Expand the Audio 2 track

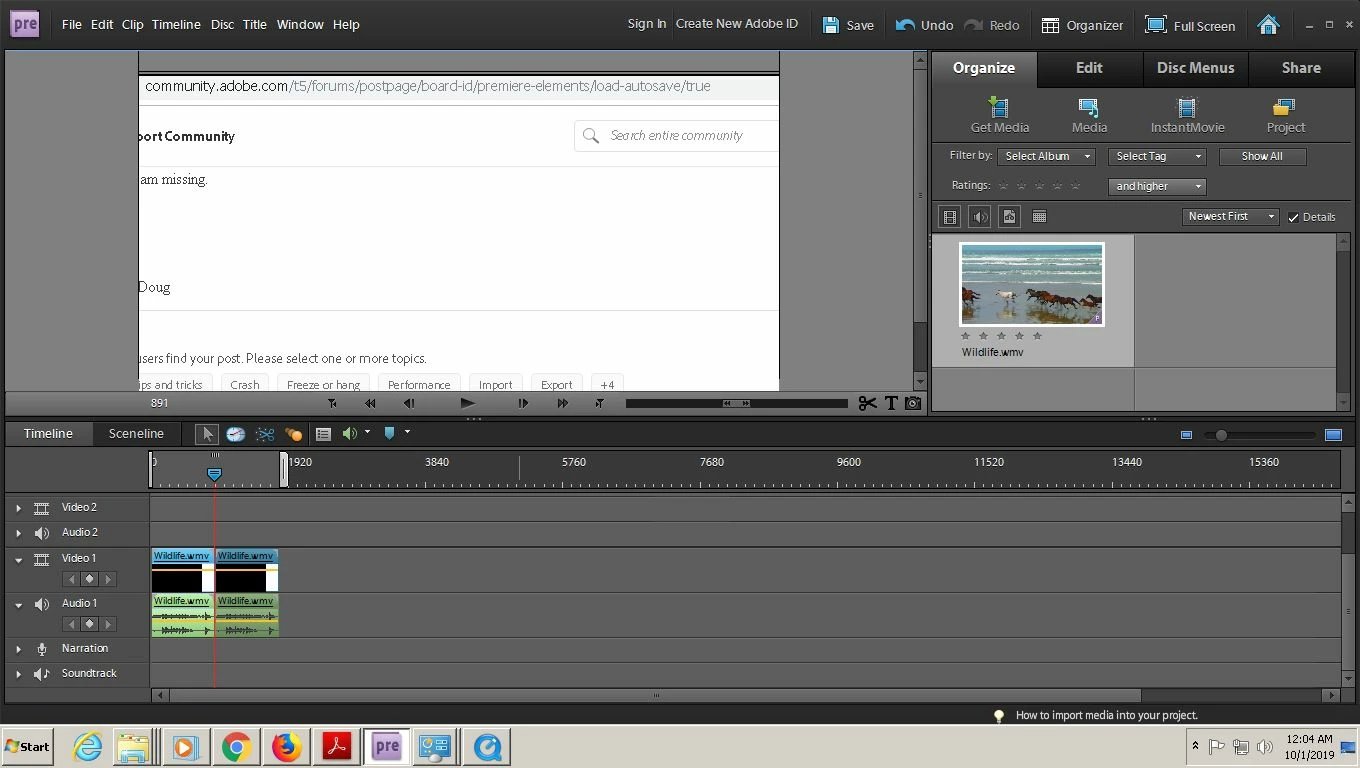pos(18,533)
